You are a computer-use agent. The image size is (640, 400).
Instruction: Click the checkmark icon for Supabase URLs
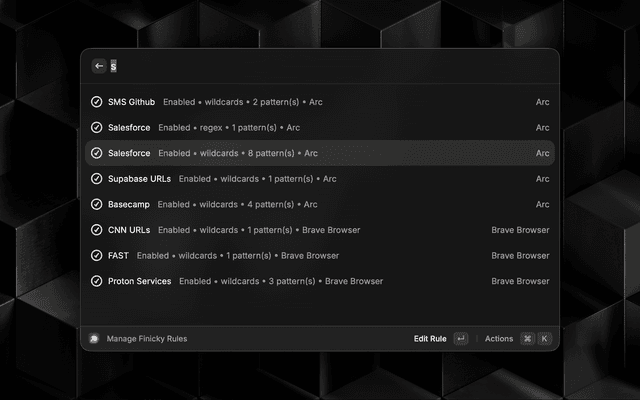(x=96, y=179)
